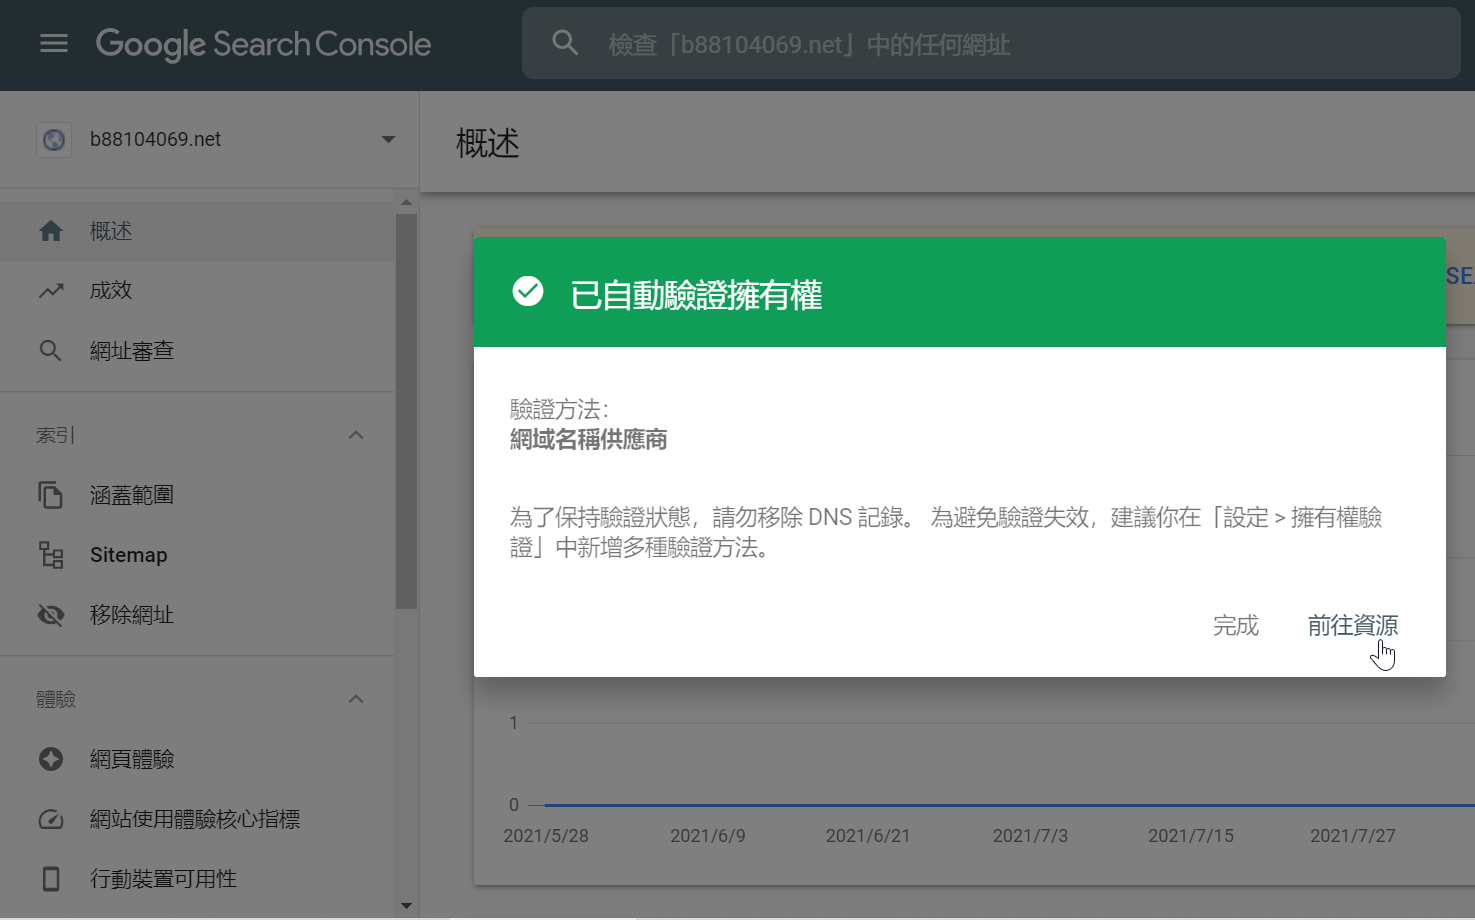Viewport: 1475px width, 920px height.
Task: Click the home icon beside 概述
Action: [x=51, y=231]
